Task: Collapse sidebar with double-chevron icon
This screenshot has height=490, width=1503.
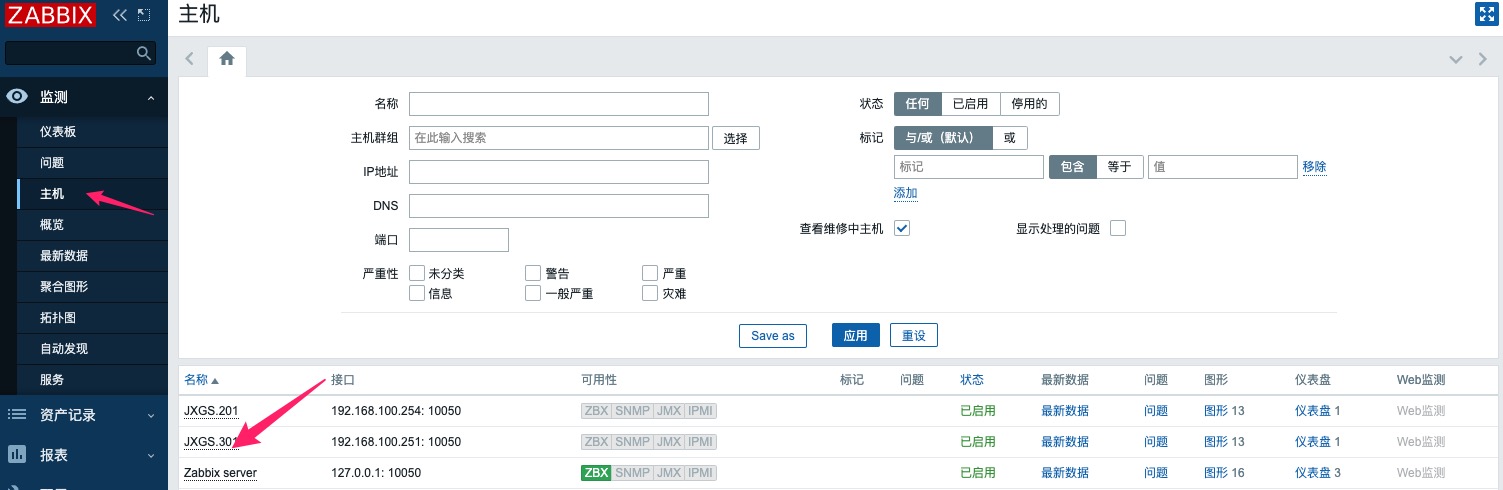Action: point(120,15)
